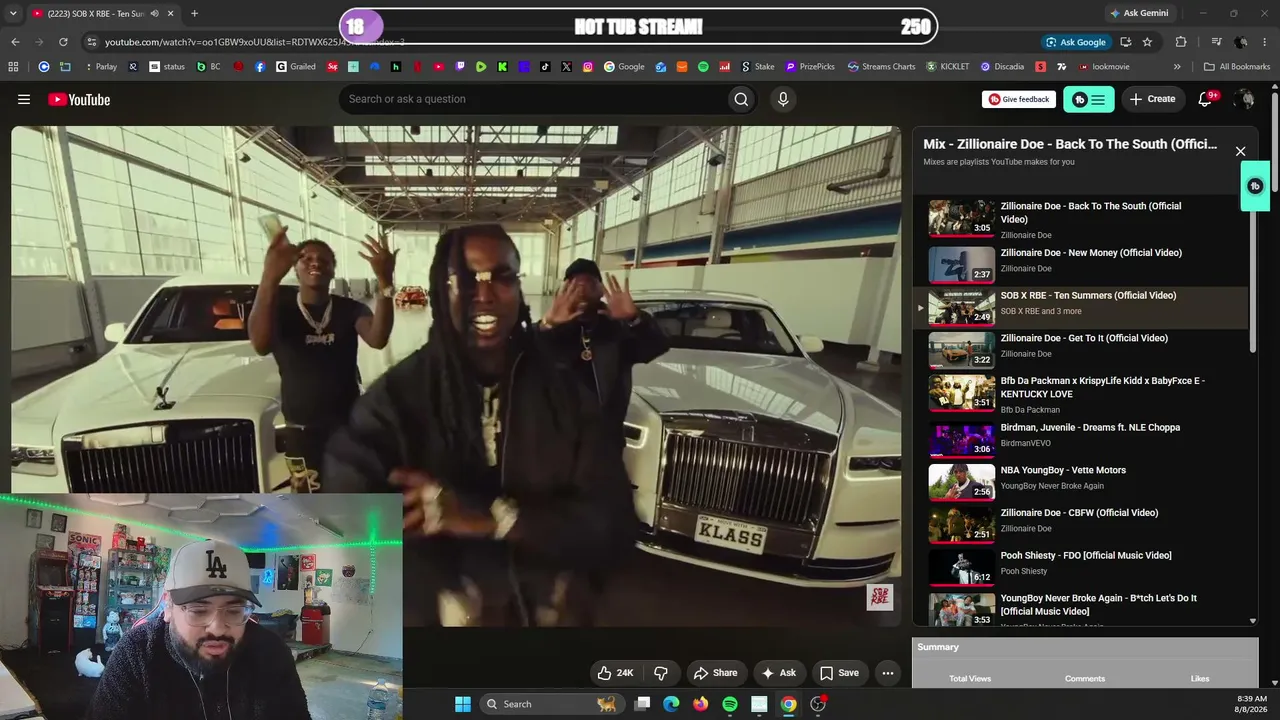Open the YouTube account avatar menu

tap(1244, 99)
